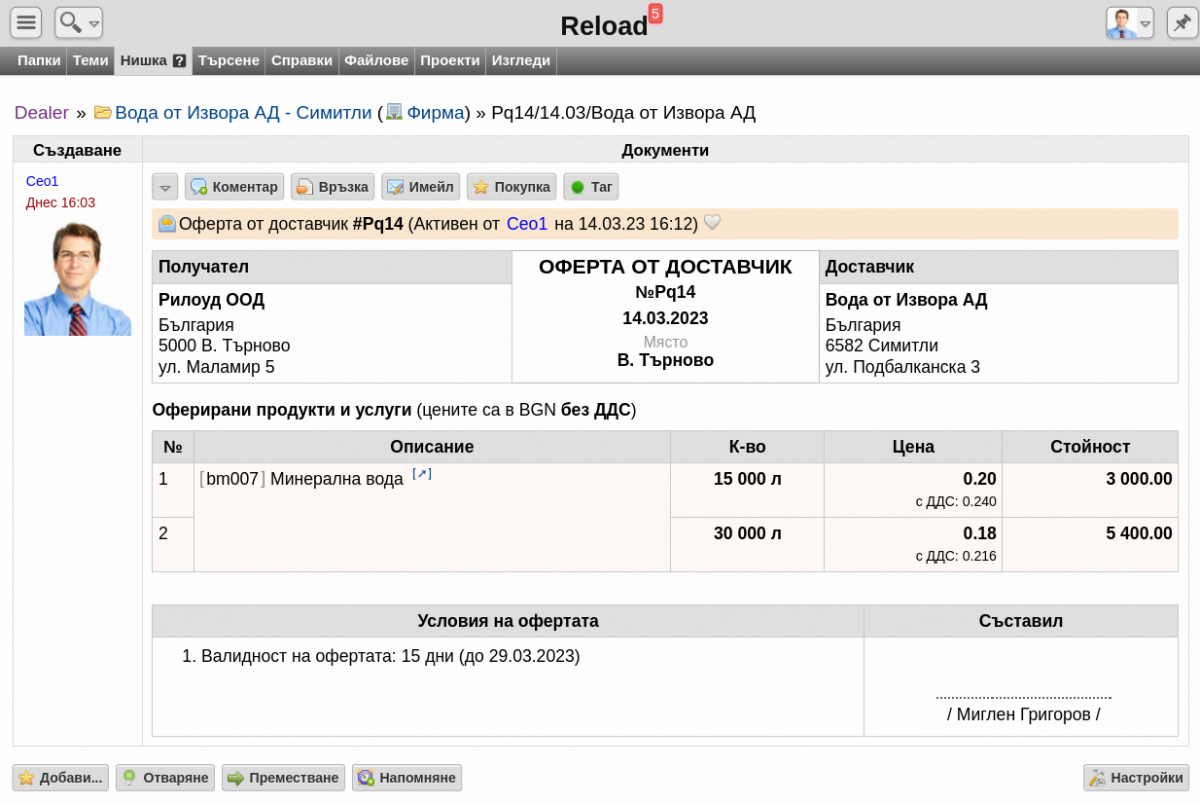The height and width of the screenshot is (804, 1200).
Task: Click the supplier offer document icon
Action: (x=166, y=224)
